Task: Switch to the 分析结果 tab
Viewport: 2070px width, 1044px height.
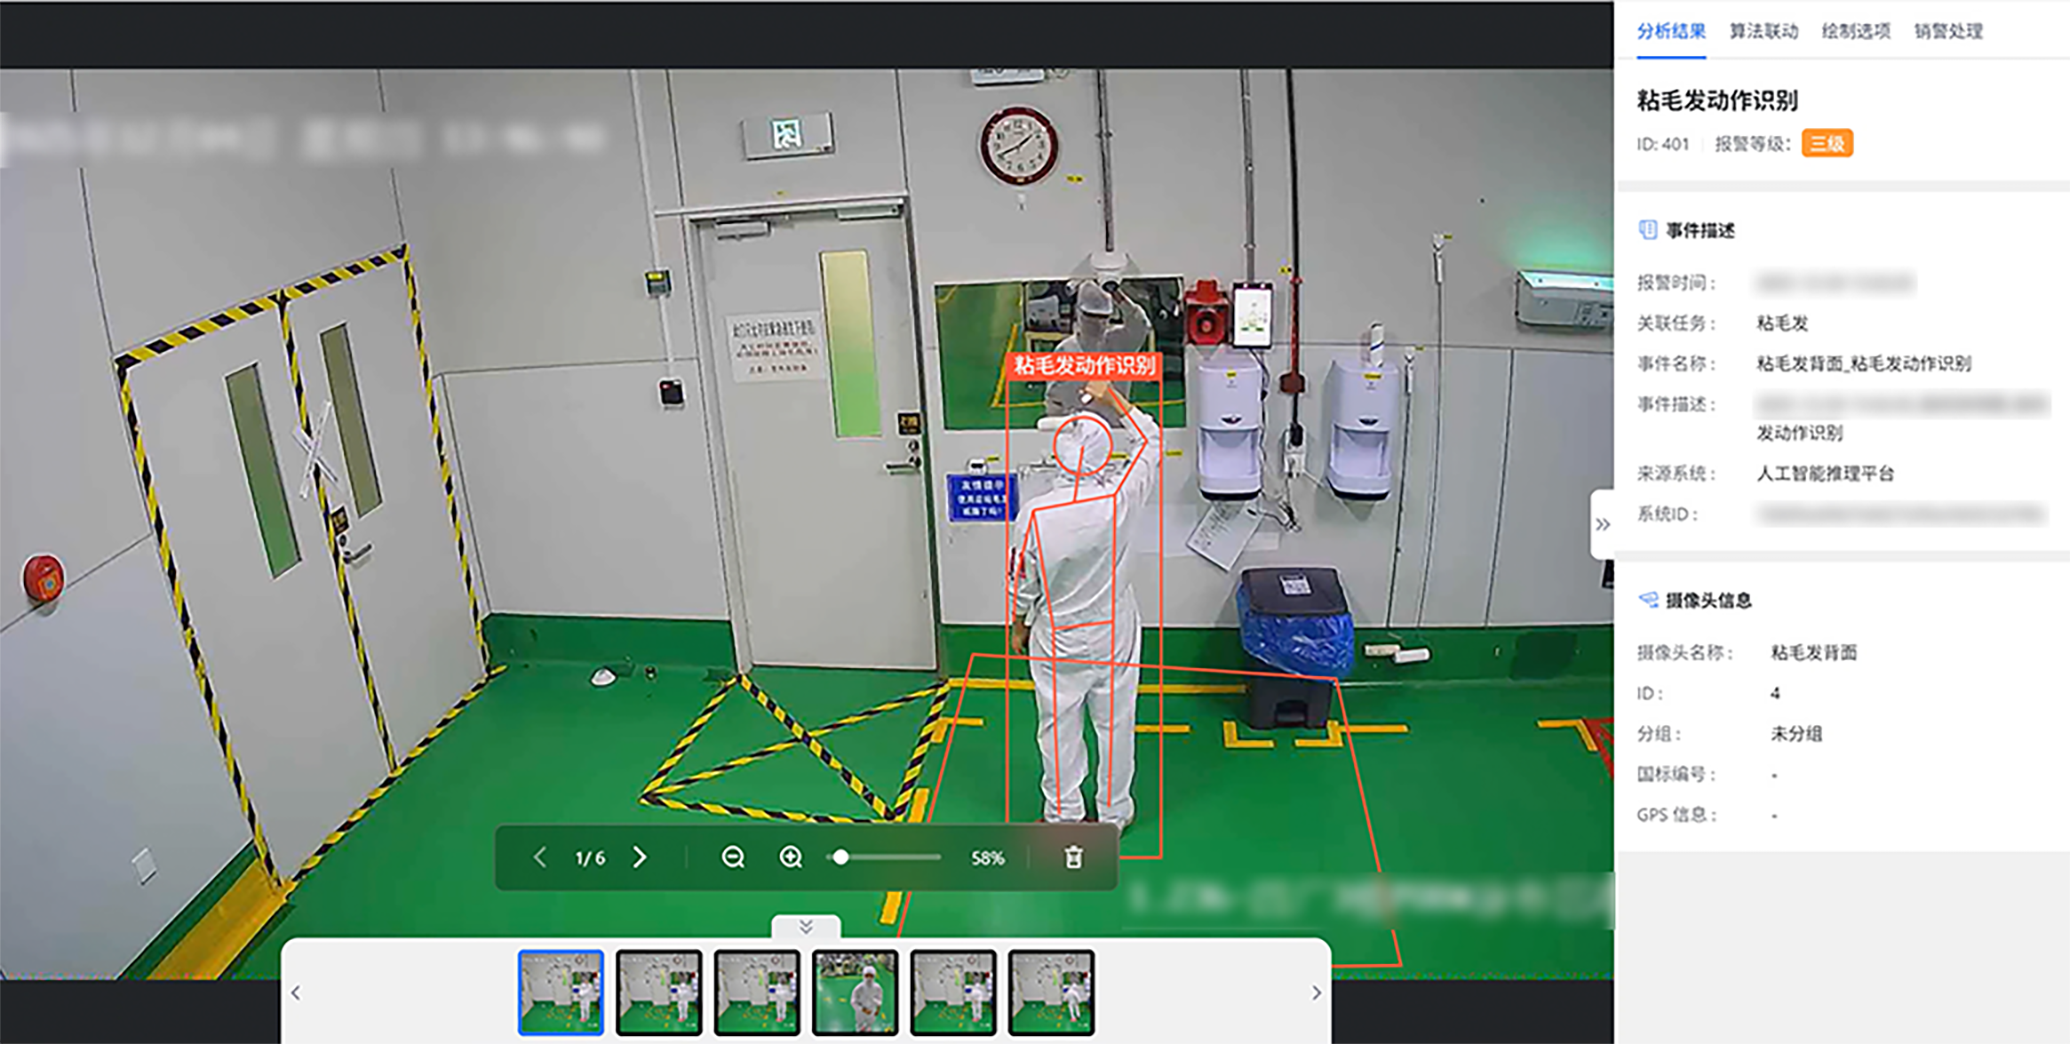Action: click(x=1671, y=31)
